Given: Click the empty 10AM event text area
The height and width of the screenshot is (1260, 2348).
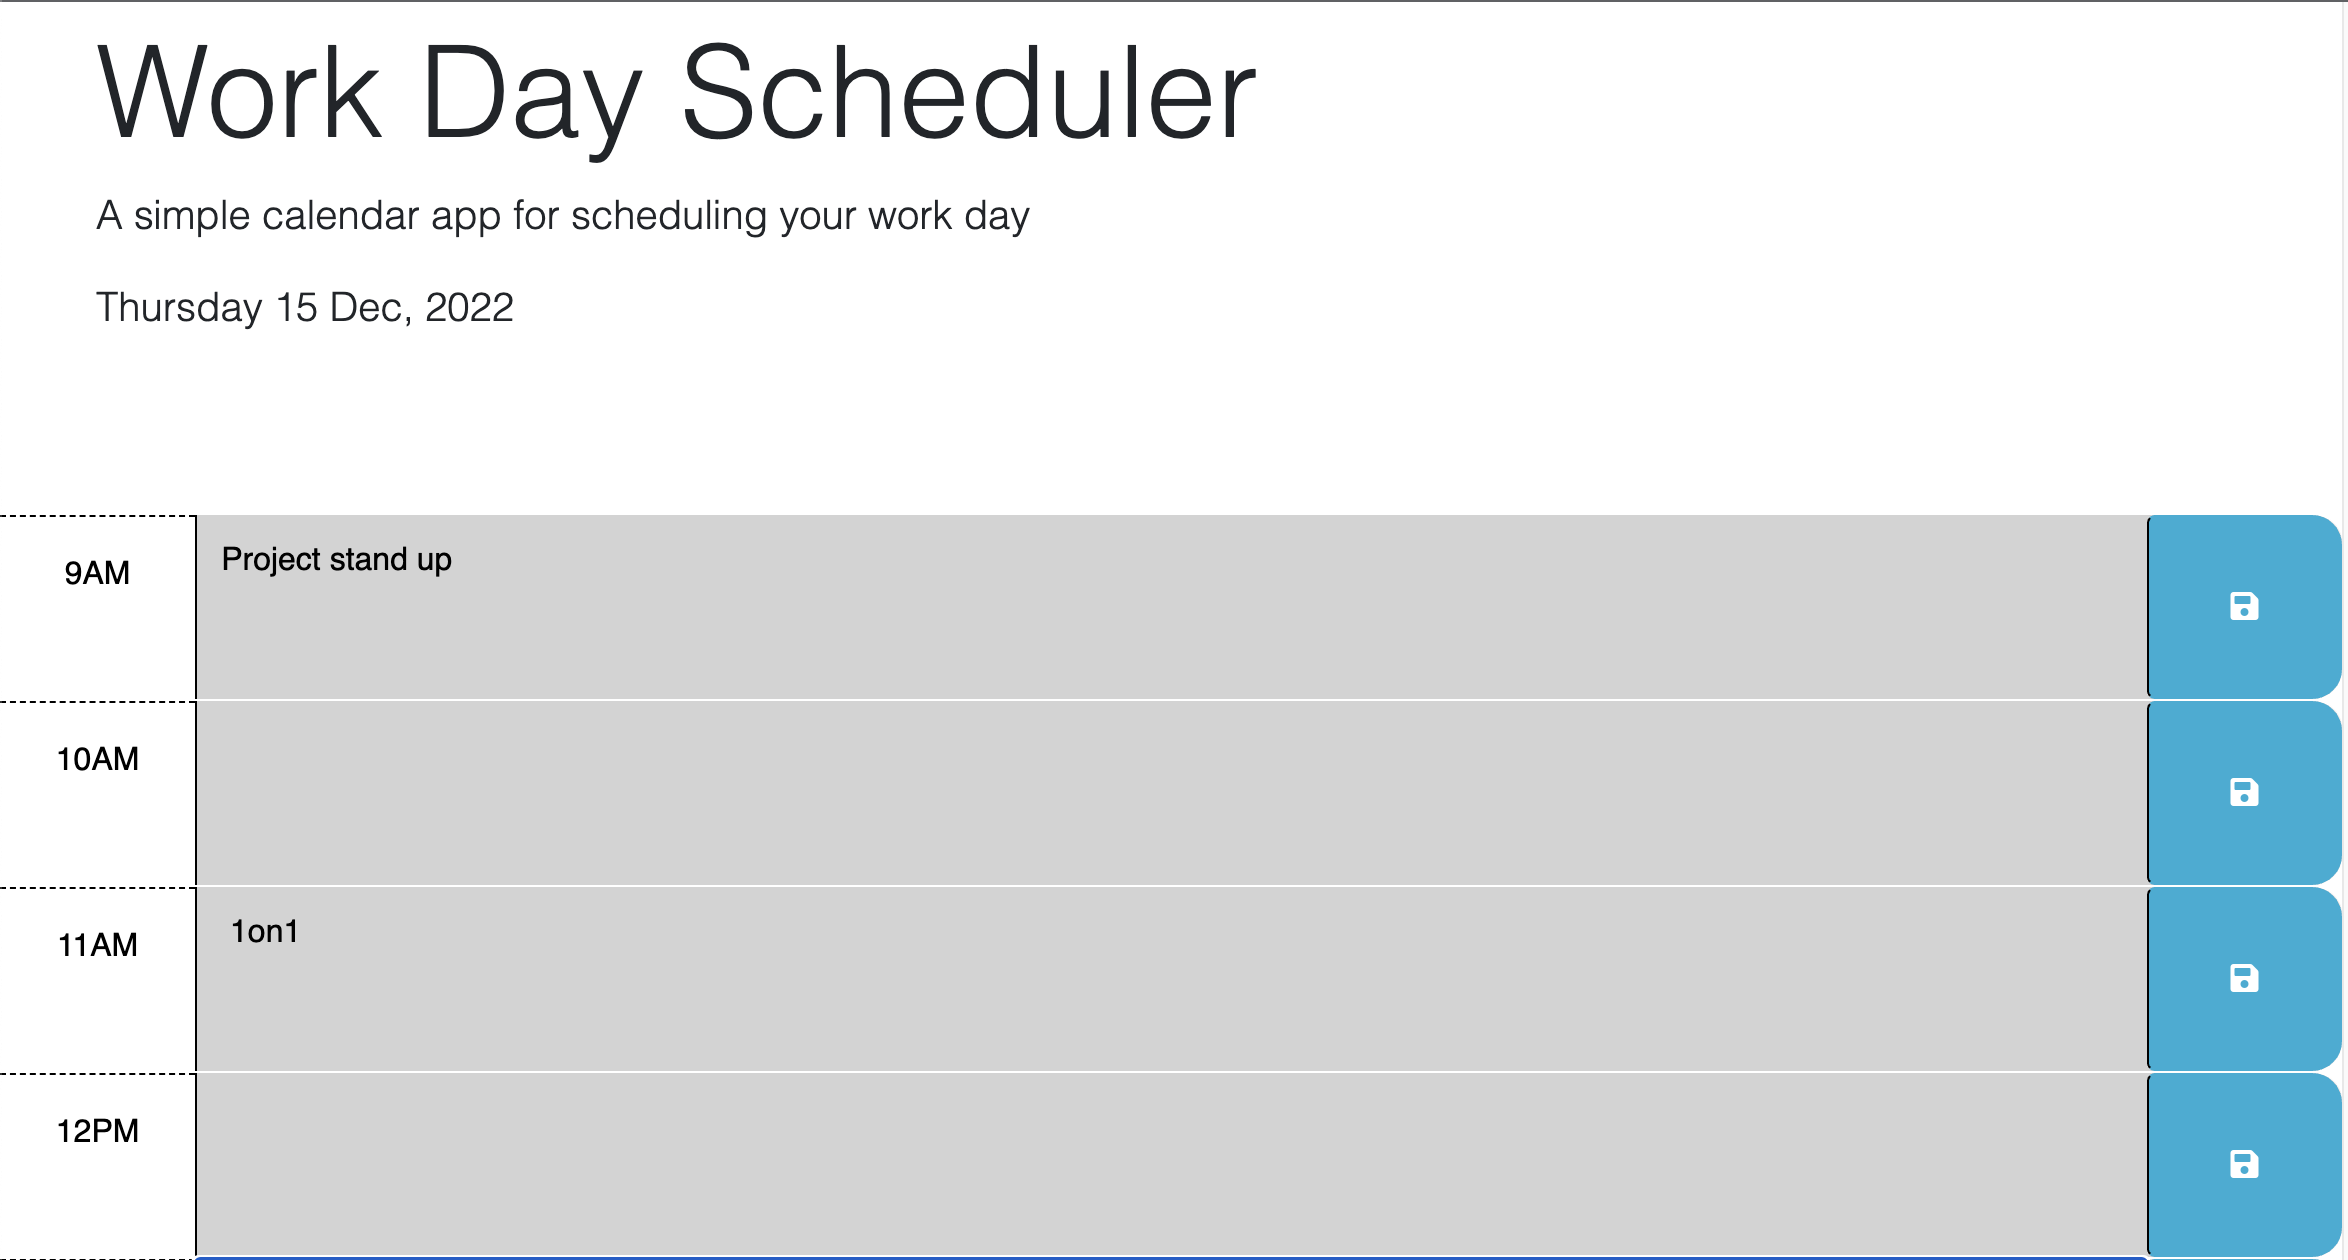Looking at the screenshot, I should [x=1100, y=792].
